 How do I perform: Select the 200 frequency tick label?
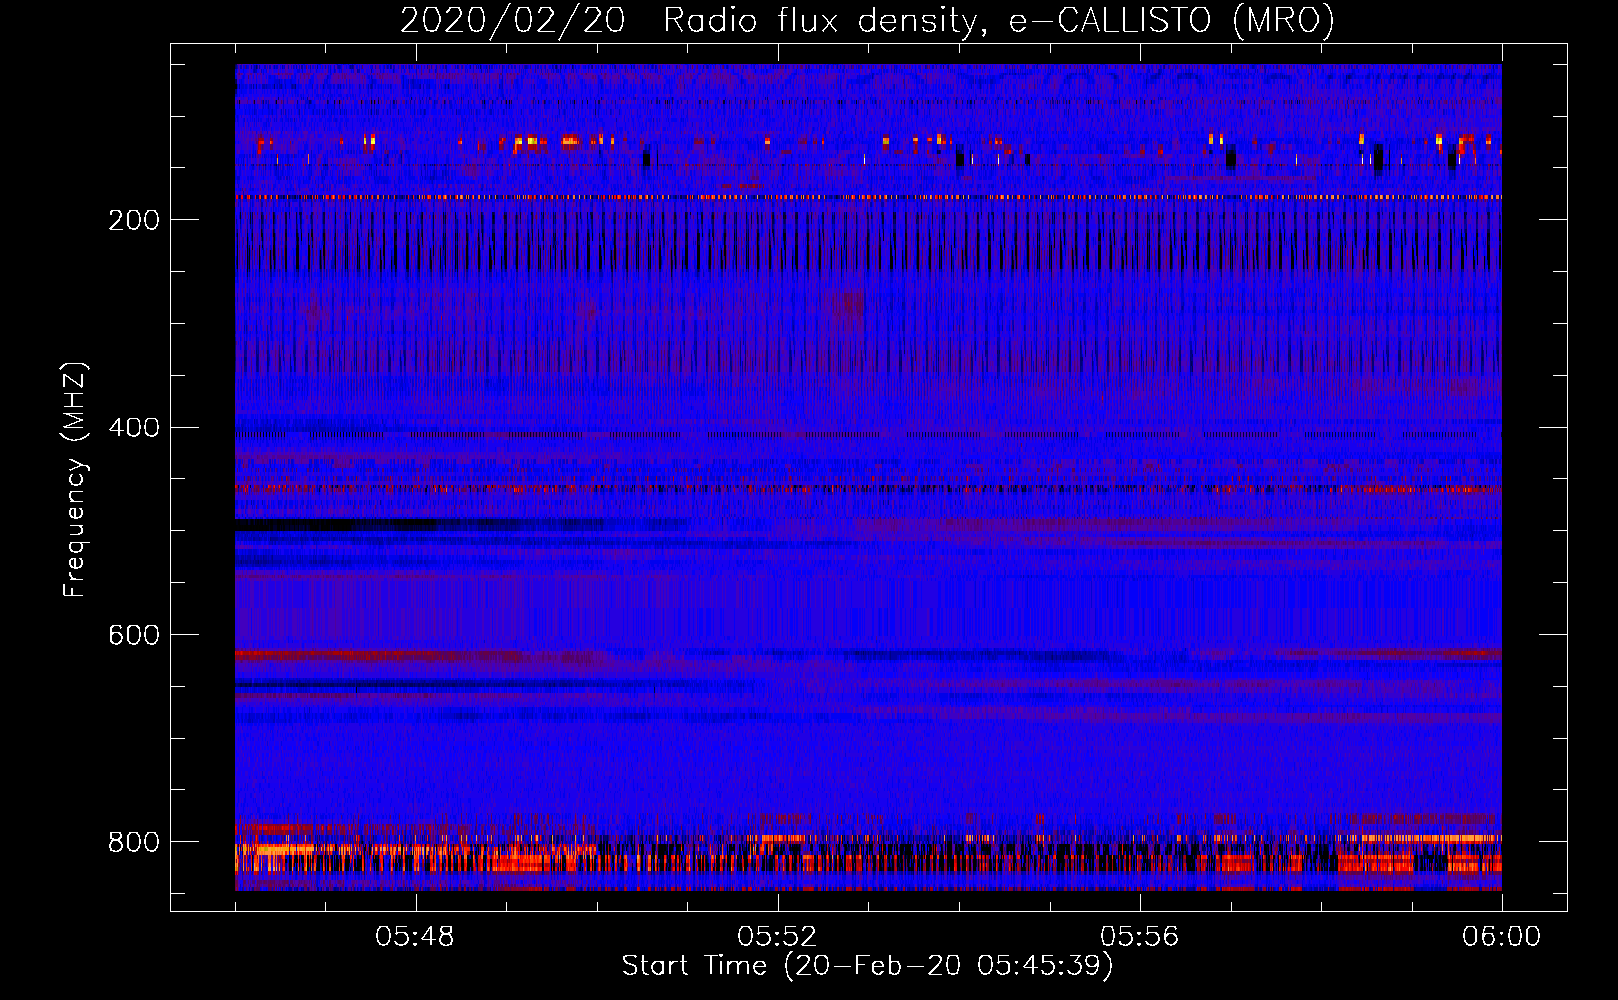pyautogui.click(x=134, y=220)
